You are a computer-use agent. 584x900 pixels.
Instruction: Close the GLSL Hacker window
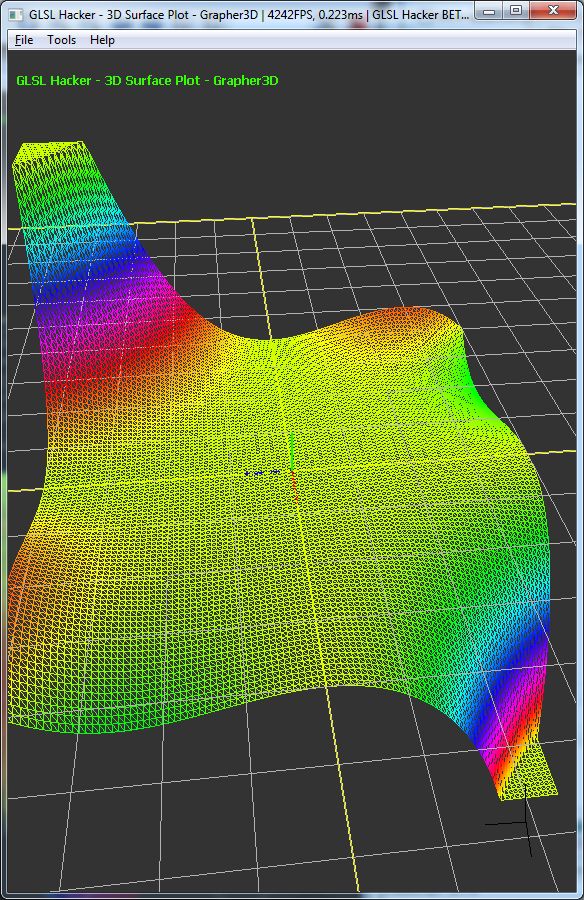pyautogui.click(x=552, y=11)
